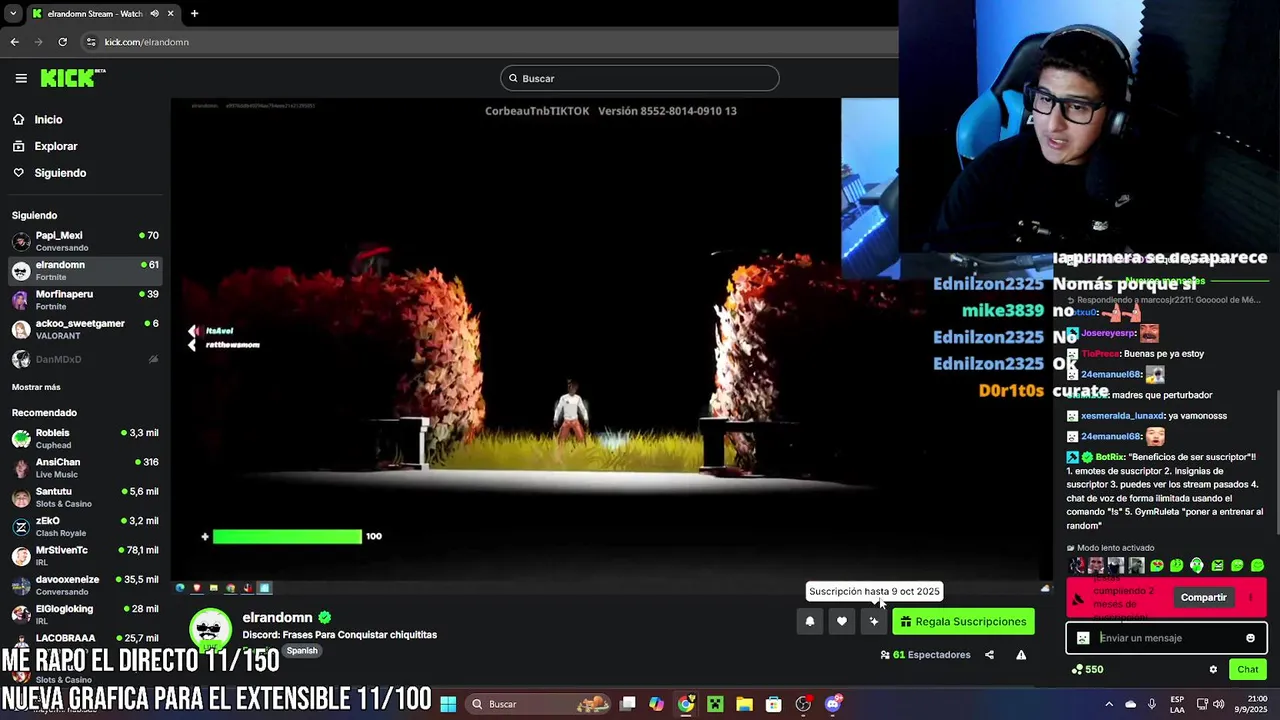Click the last green Kick quick emote
The image size is (1280, 720).
pos(1257,566)
